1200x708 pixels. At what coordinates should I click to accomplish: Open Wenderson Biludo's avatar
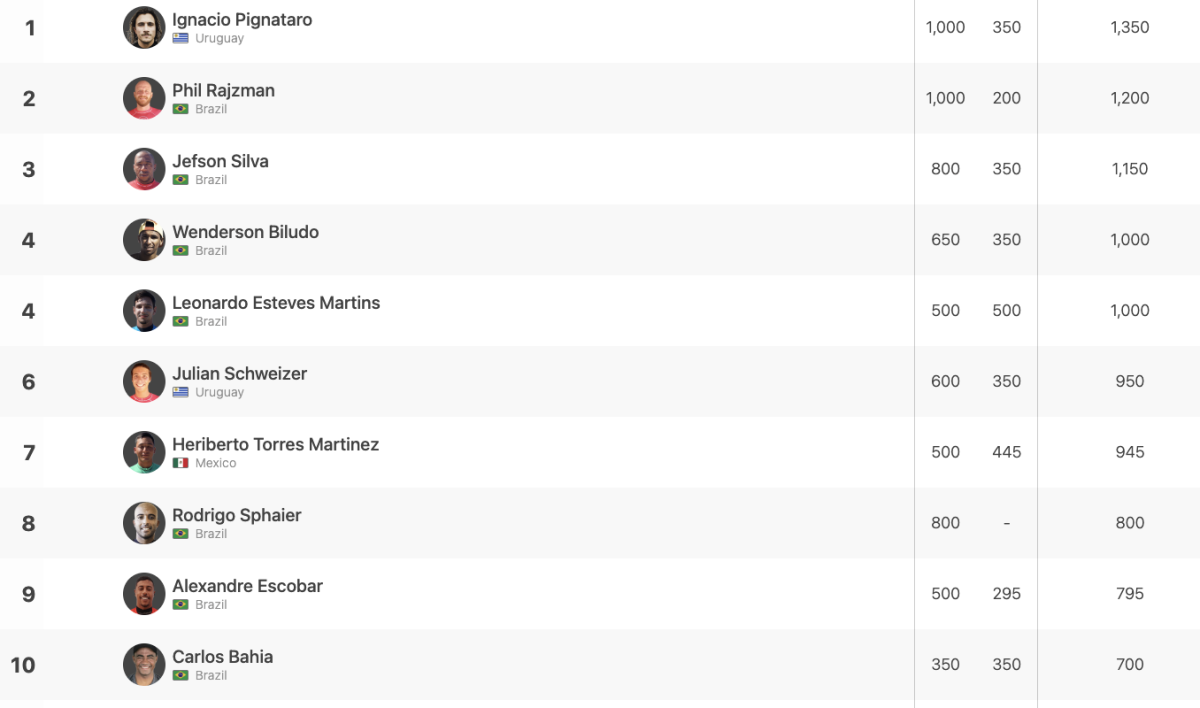coord(144,240)
